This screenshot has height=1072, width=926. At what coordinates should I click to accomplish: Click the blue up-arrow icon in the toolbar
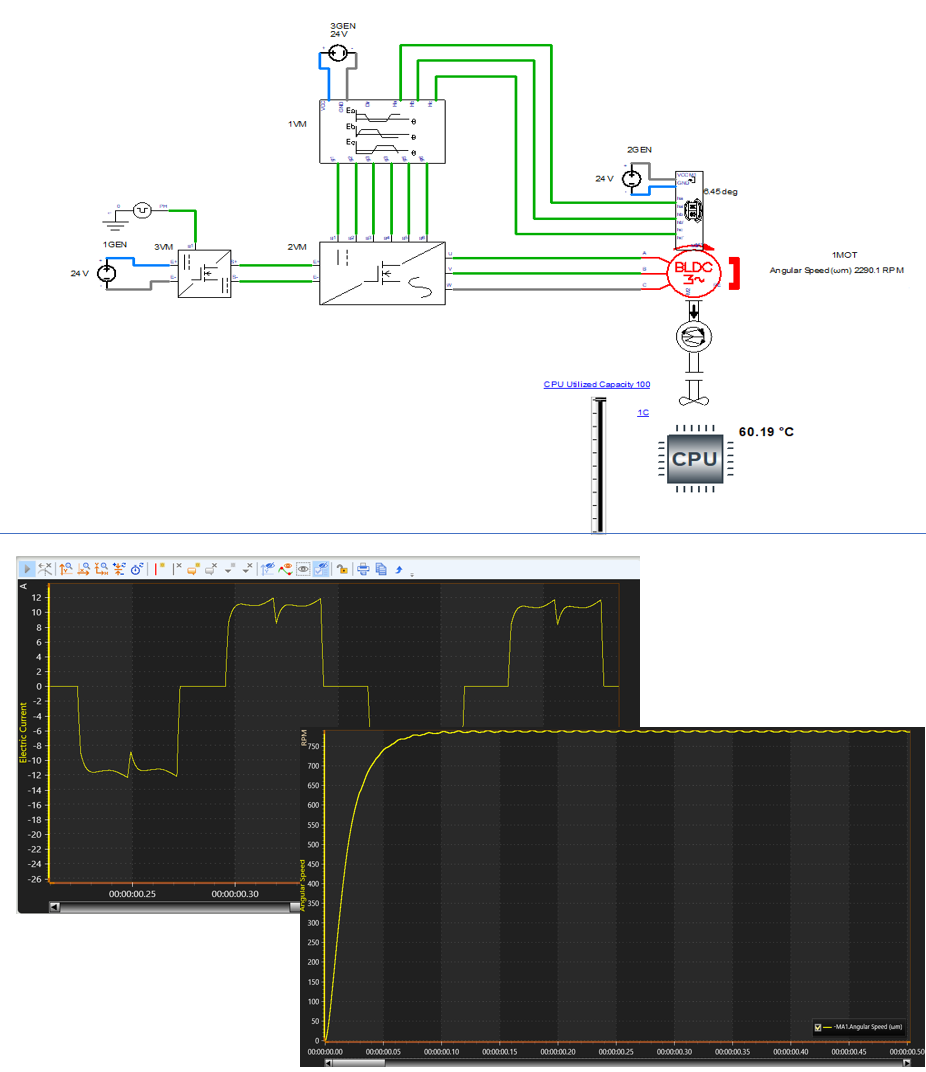[x=400, y=568]
